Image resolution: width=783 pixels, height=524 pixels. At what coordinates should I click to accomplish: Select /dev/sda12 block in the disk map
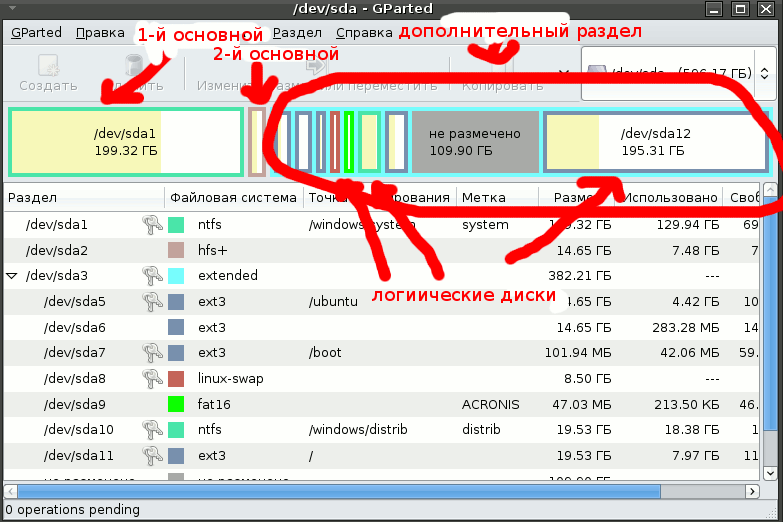point(656,141)
